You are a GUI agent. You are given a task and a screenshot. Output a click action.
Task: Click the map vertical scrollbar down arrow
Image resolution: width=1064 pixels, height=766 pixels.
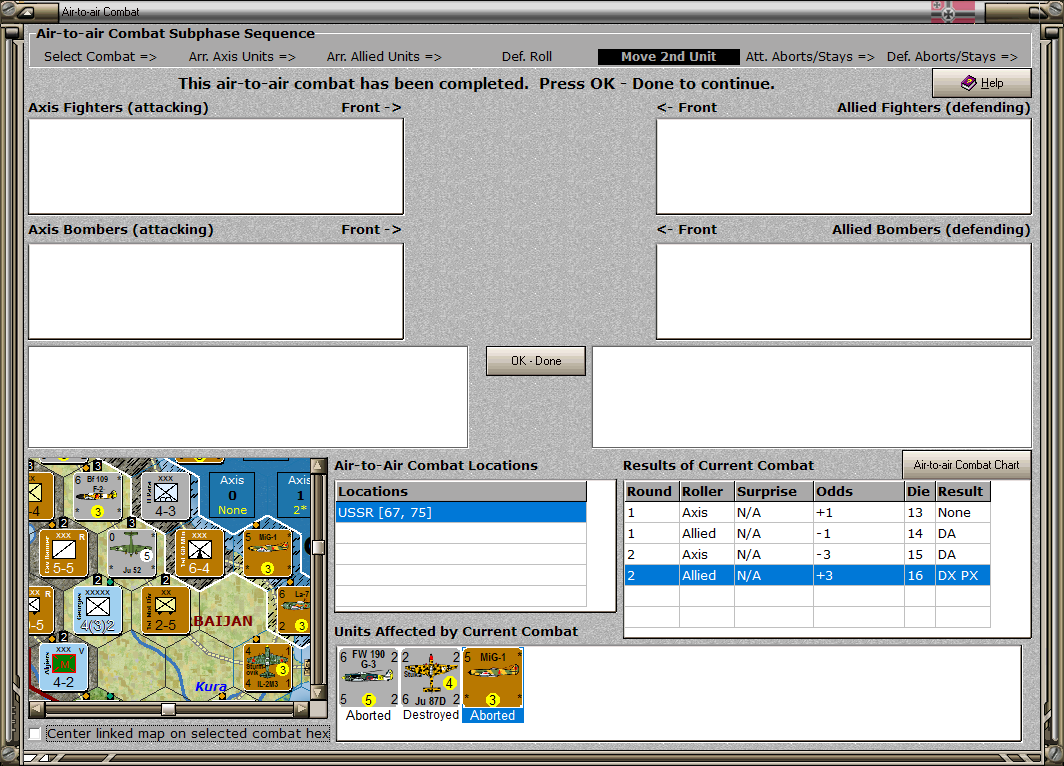(x=318, y=693)
